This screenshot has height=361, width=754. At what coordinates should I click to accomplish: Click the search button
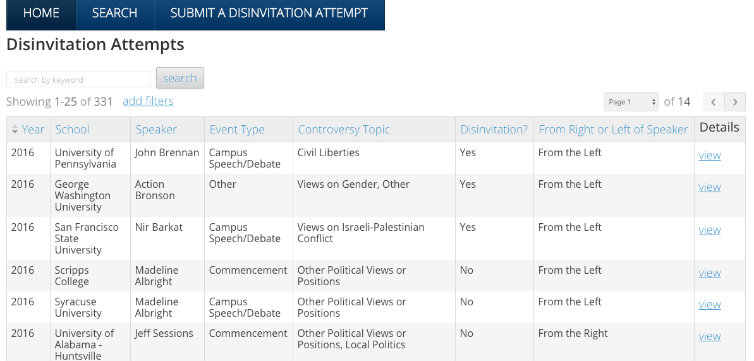180,78
